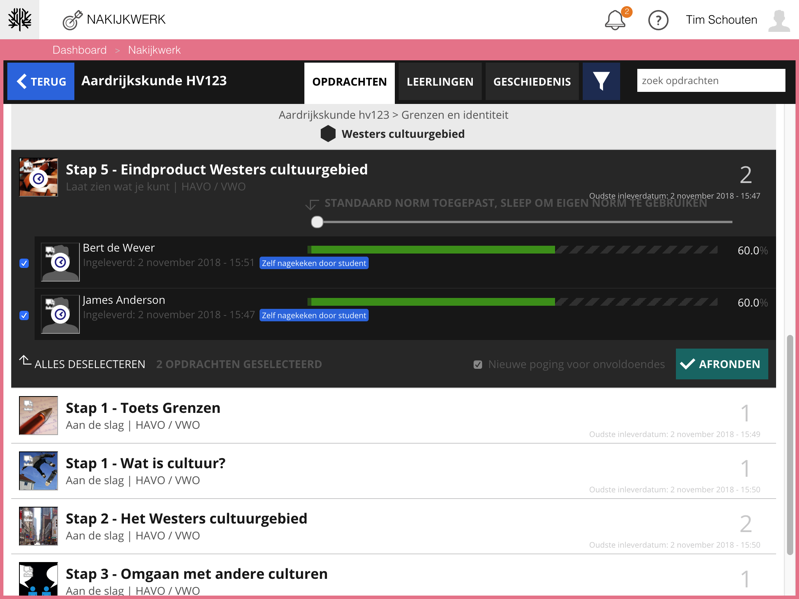The height and width of the screenshot is (599, 799).
Task: Click the user profile avatar icon
Action: pyautogui.click(x=779, y=20)
